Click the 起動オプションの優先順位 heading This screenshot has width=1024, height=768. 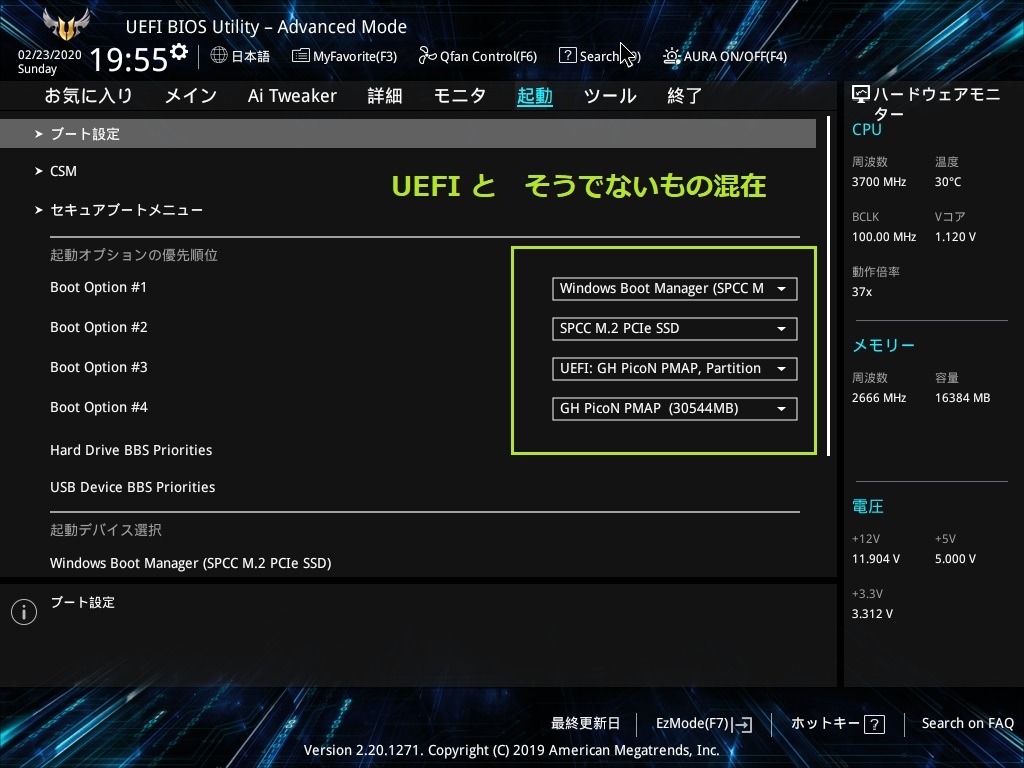[x=134, y=255]
